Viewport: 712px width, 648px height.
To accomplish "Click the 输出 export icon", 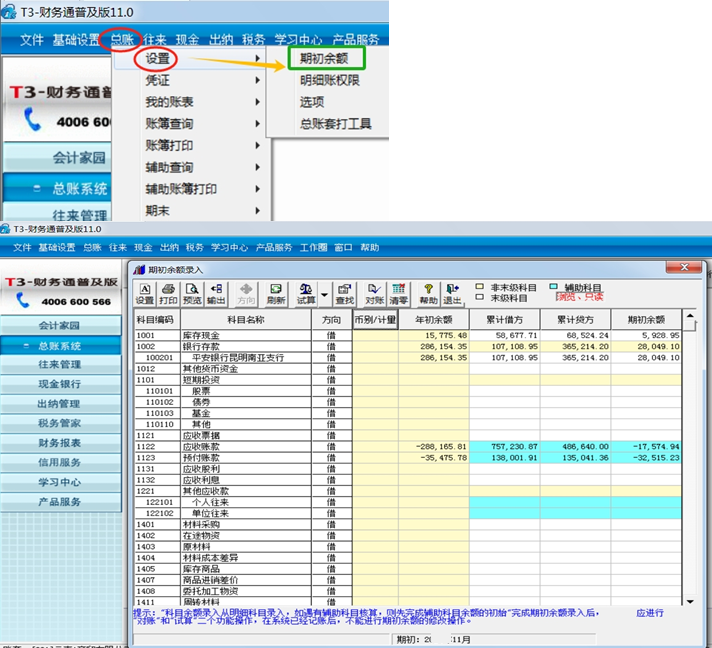I will pos(216,293).
